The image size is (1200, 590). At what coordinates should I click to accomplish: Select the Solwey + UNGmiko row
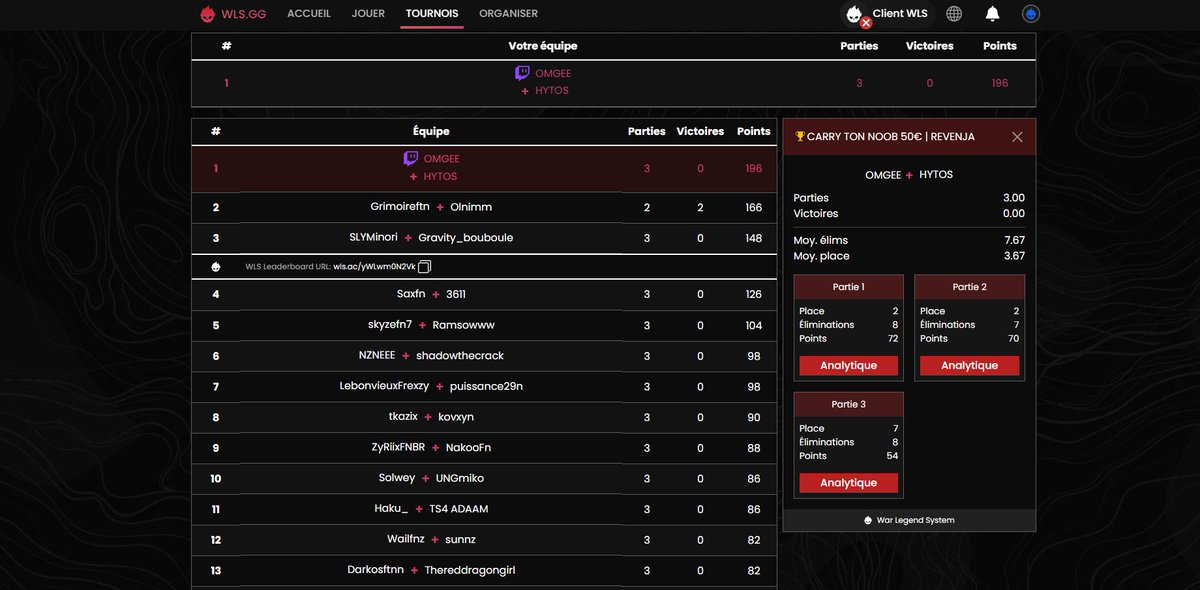484,478
